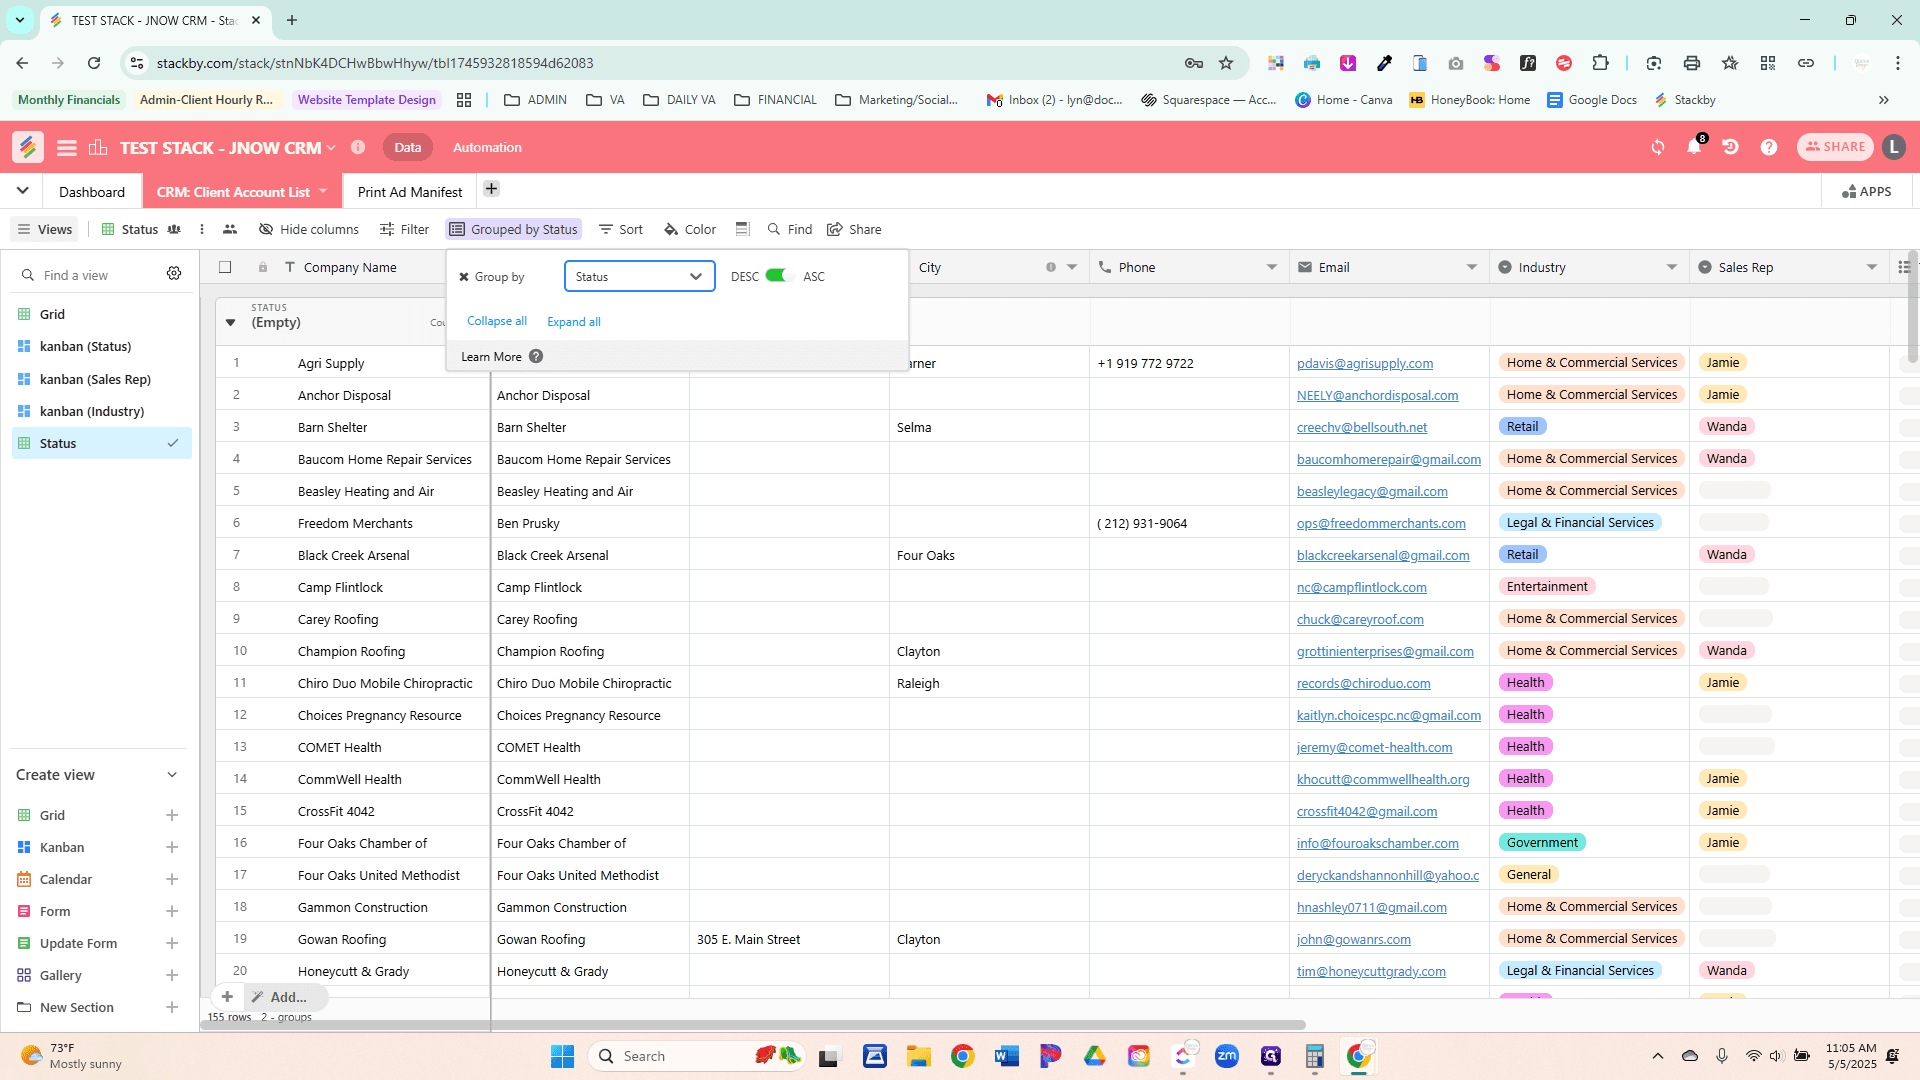This screenshot has width=1920, height=1080.
Task: Collapse the Create view section
Action: [x=172, y=775]
